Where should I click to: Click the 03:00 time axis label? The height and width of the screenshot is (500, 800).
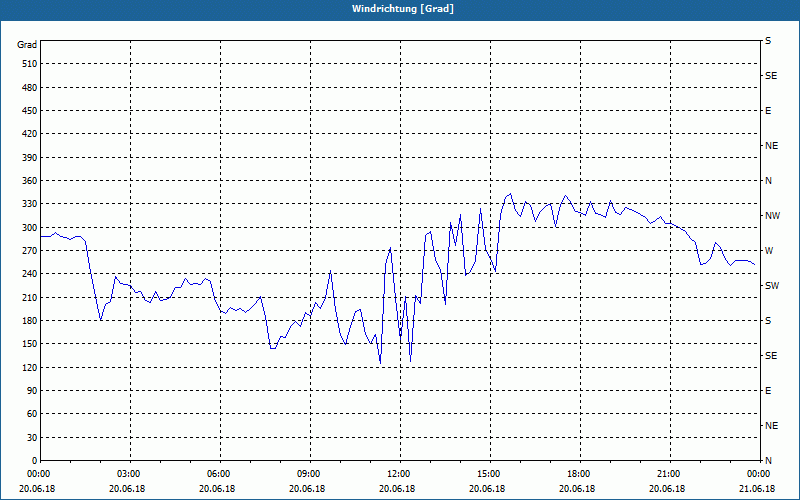tap(130, 474)
